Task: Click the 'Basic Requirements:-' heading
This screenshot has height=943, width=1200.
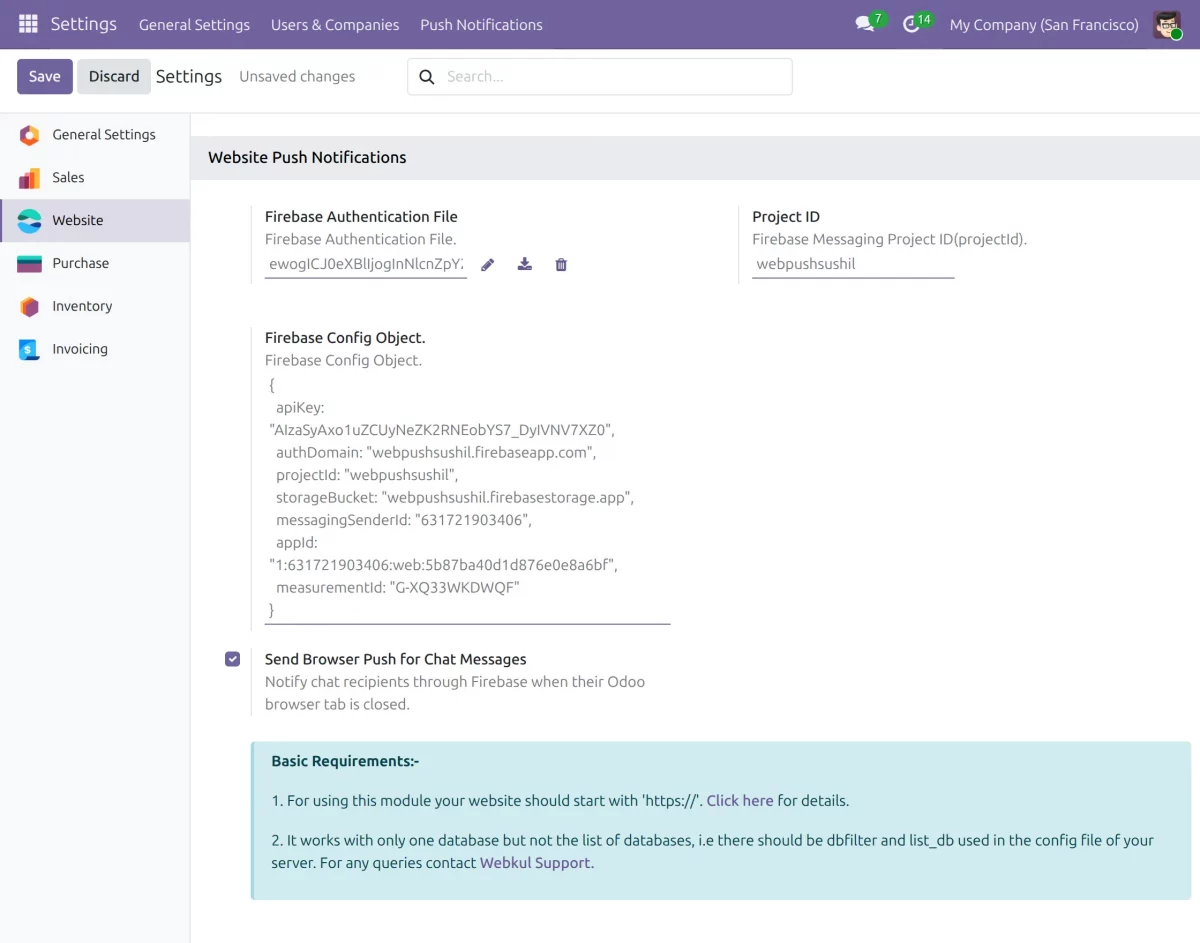Action: tap(345, 762)
